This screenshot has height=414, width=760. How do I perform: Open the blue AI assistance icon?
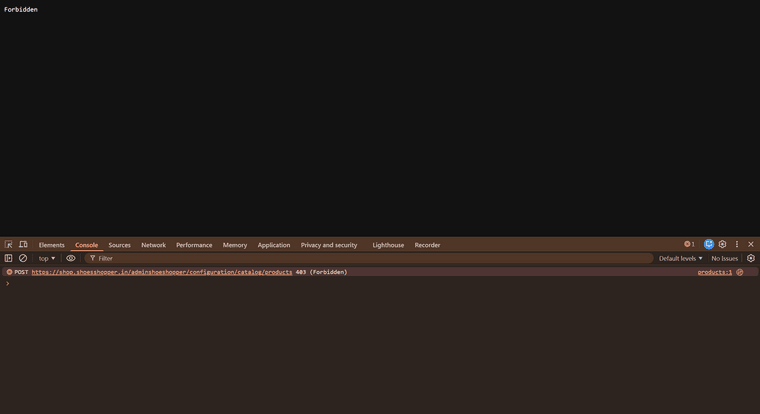tap(709, 244)
